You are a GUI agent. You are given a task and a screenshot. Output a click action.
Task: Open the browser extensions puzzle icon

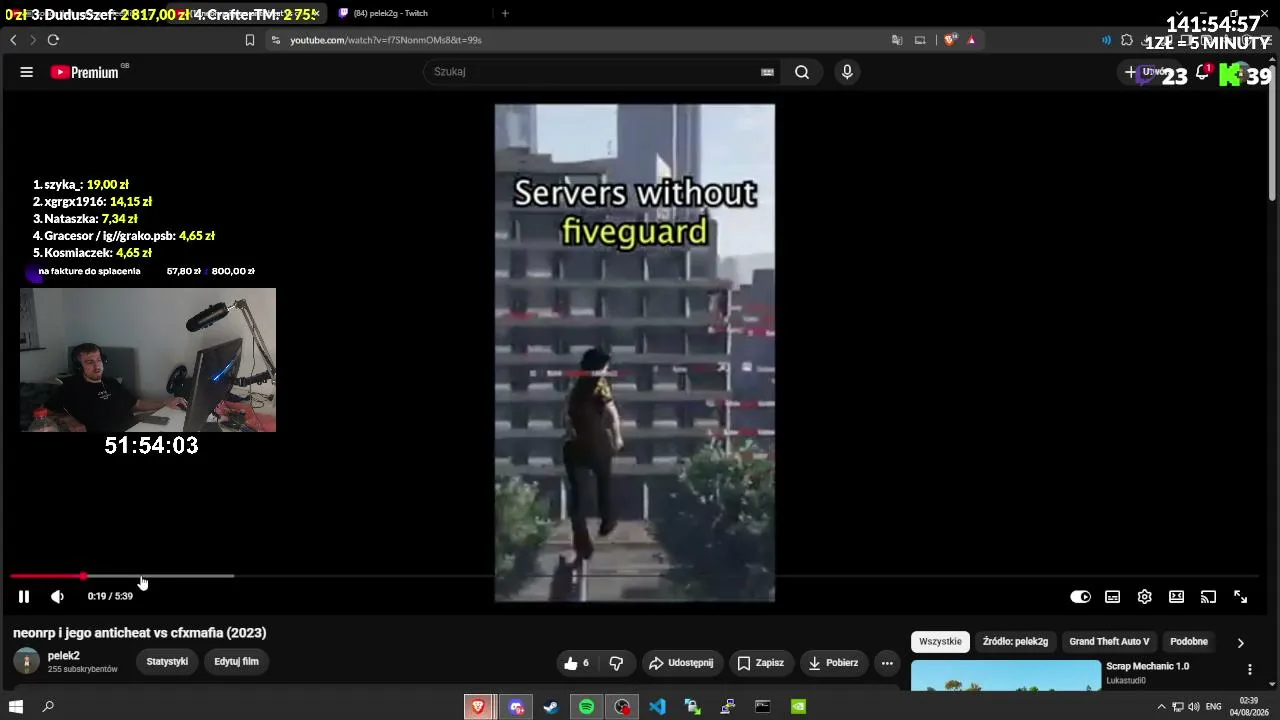coord(1127,40)
